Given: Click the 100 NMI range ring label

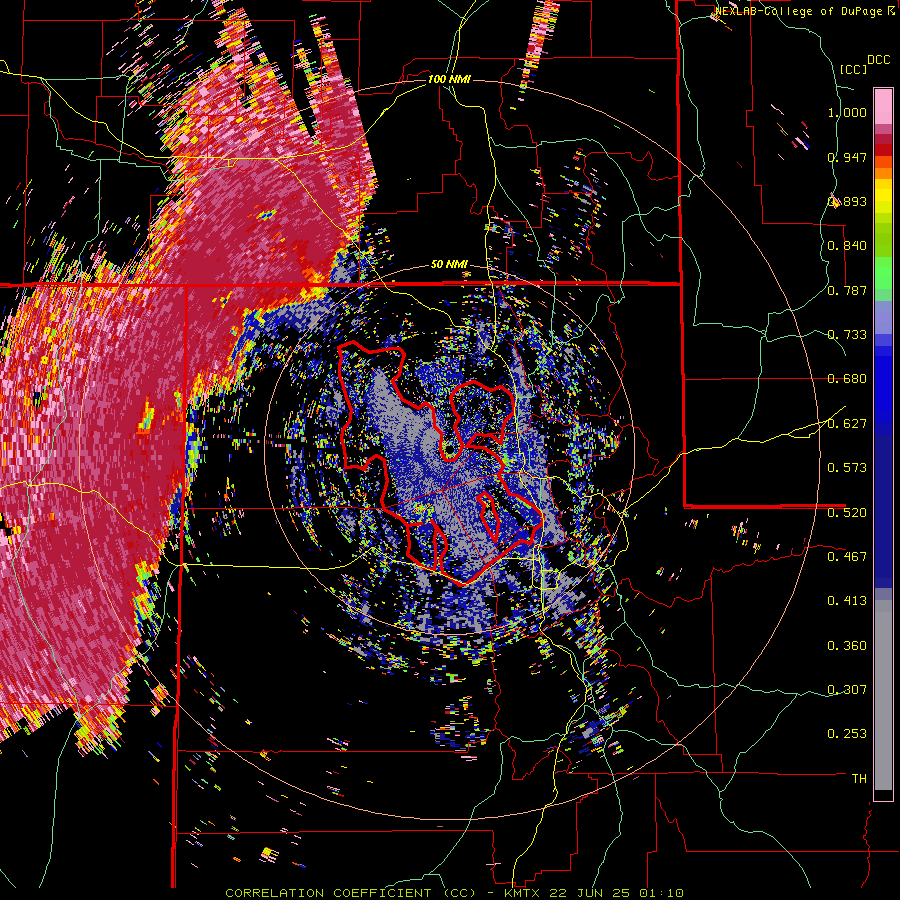Looking at the screenshot, I should point(449,79).
